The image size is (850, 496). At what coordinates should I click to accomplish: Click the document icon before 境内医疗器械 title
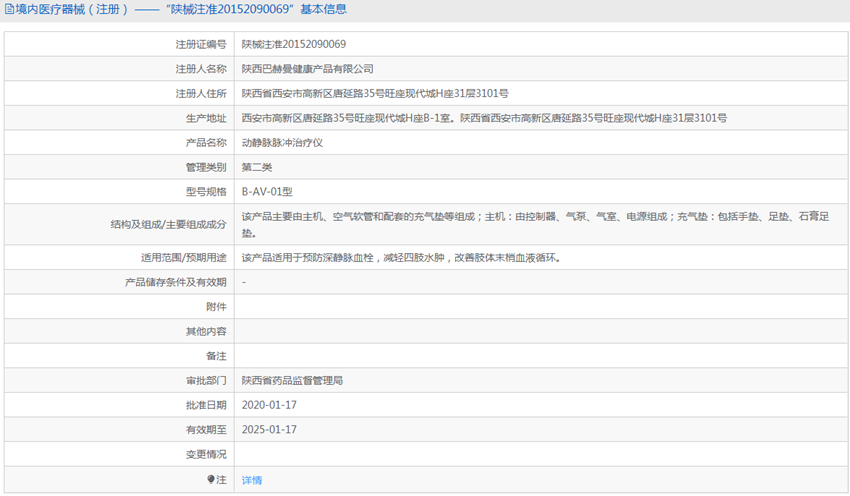(8, 9)
